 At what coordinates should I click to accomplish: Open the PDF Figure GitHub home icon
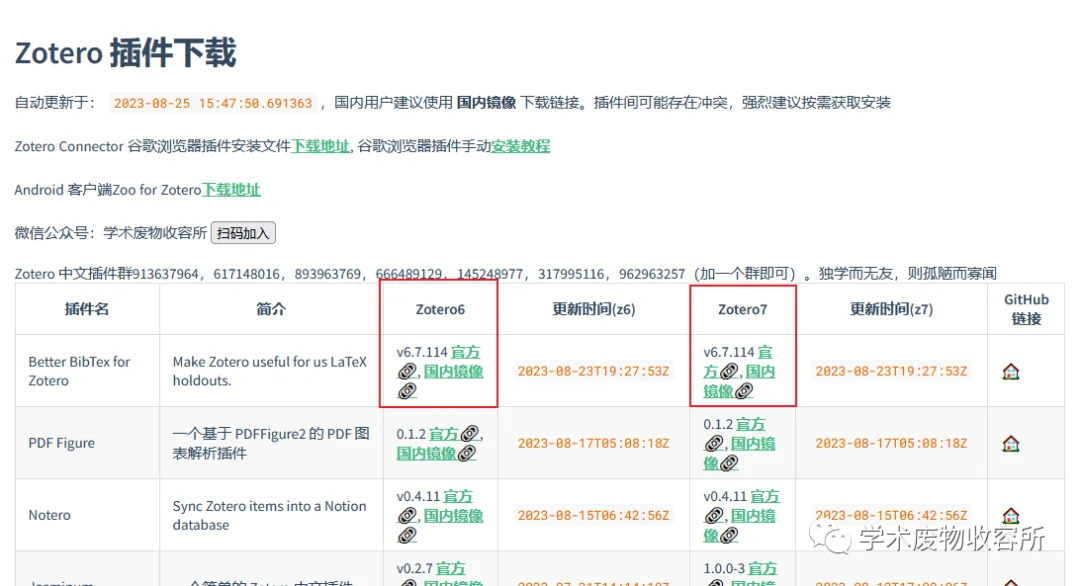click(1010, 443)
